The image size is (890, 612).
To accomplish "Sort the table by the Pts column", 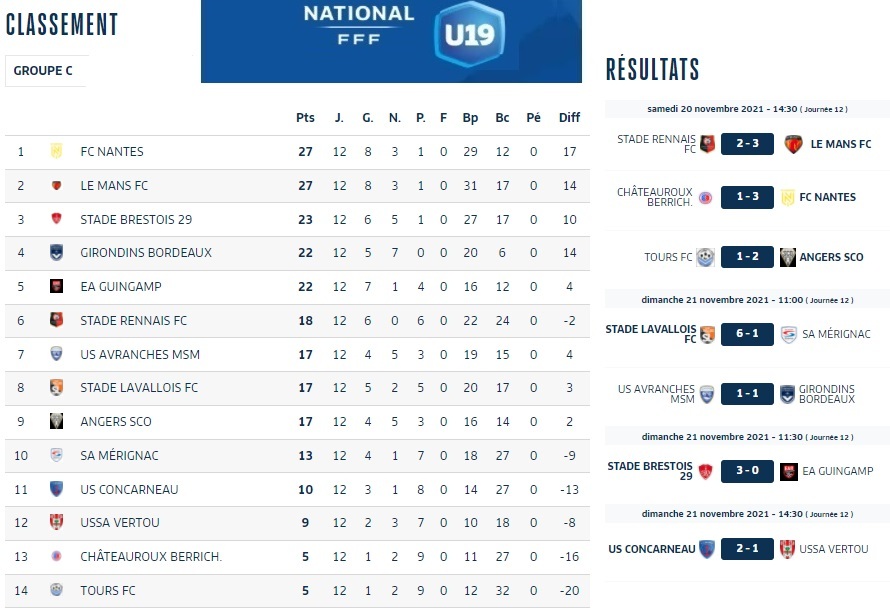I will tap(305, 118).
